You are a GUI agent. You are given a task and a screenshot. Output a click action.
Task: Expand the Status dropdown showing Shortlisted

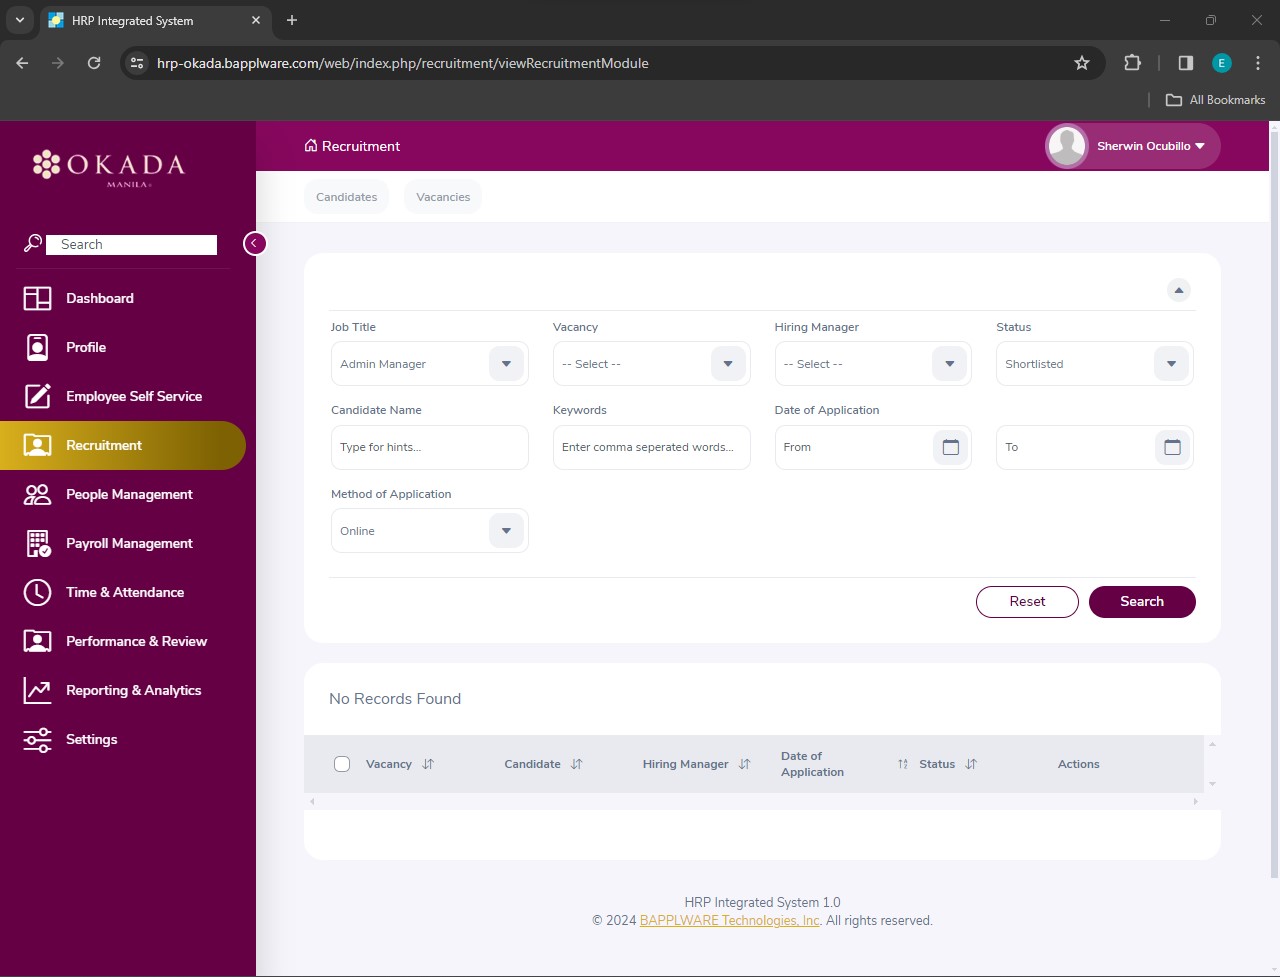(x=1171, y=364)
